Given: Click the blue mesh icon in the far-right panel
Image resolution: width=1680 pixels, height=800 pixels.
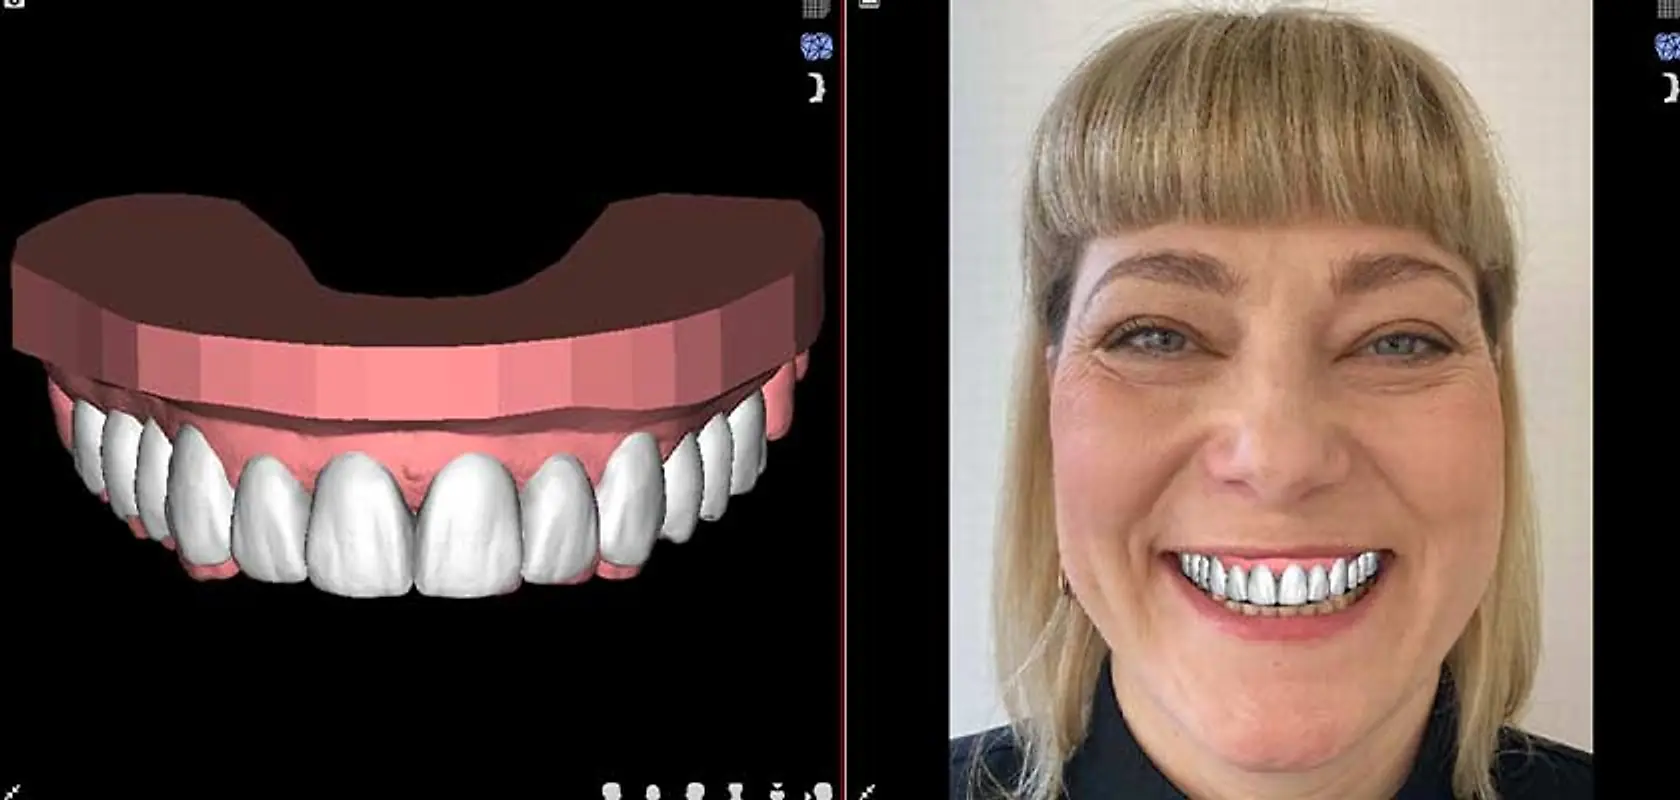Looking at the screenshot, I should tap(1669, 46).
